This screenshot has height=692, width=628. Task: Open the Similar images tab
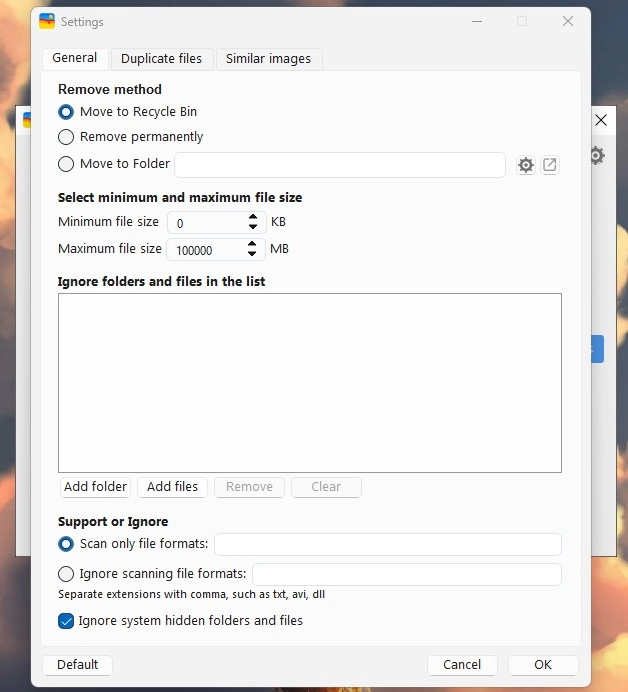coord(268,59)
